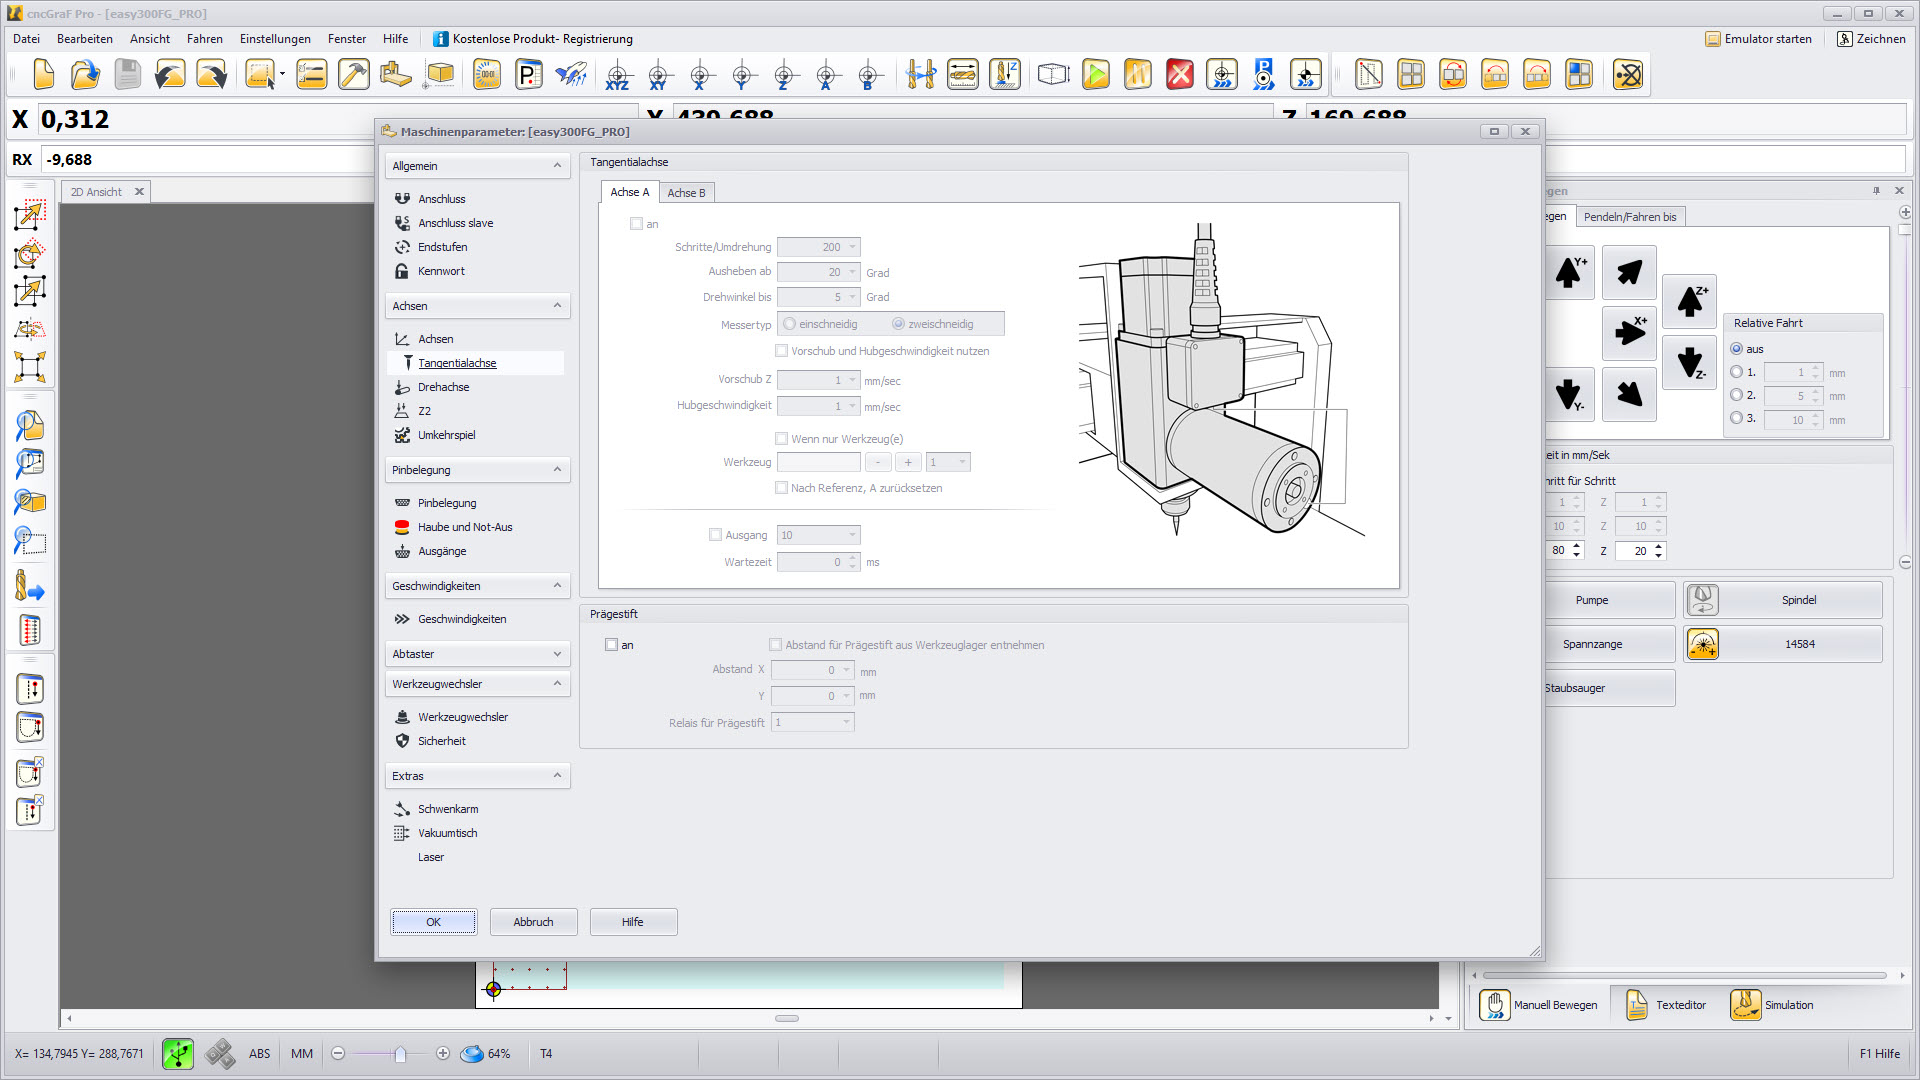Click the Werkzeug input field
Viewport: 1920px width, 1080px height.
pos(818,462)
